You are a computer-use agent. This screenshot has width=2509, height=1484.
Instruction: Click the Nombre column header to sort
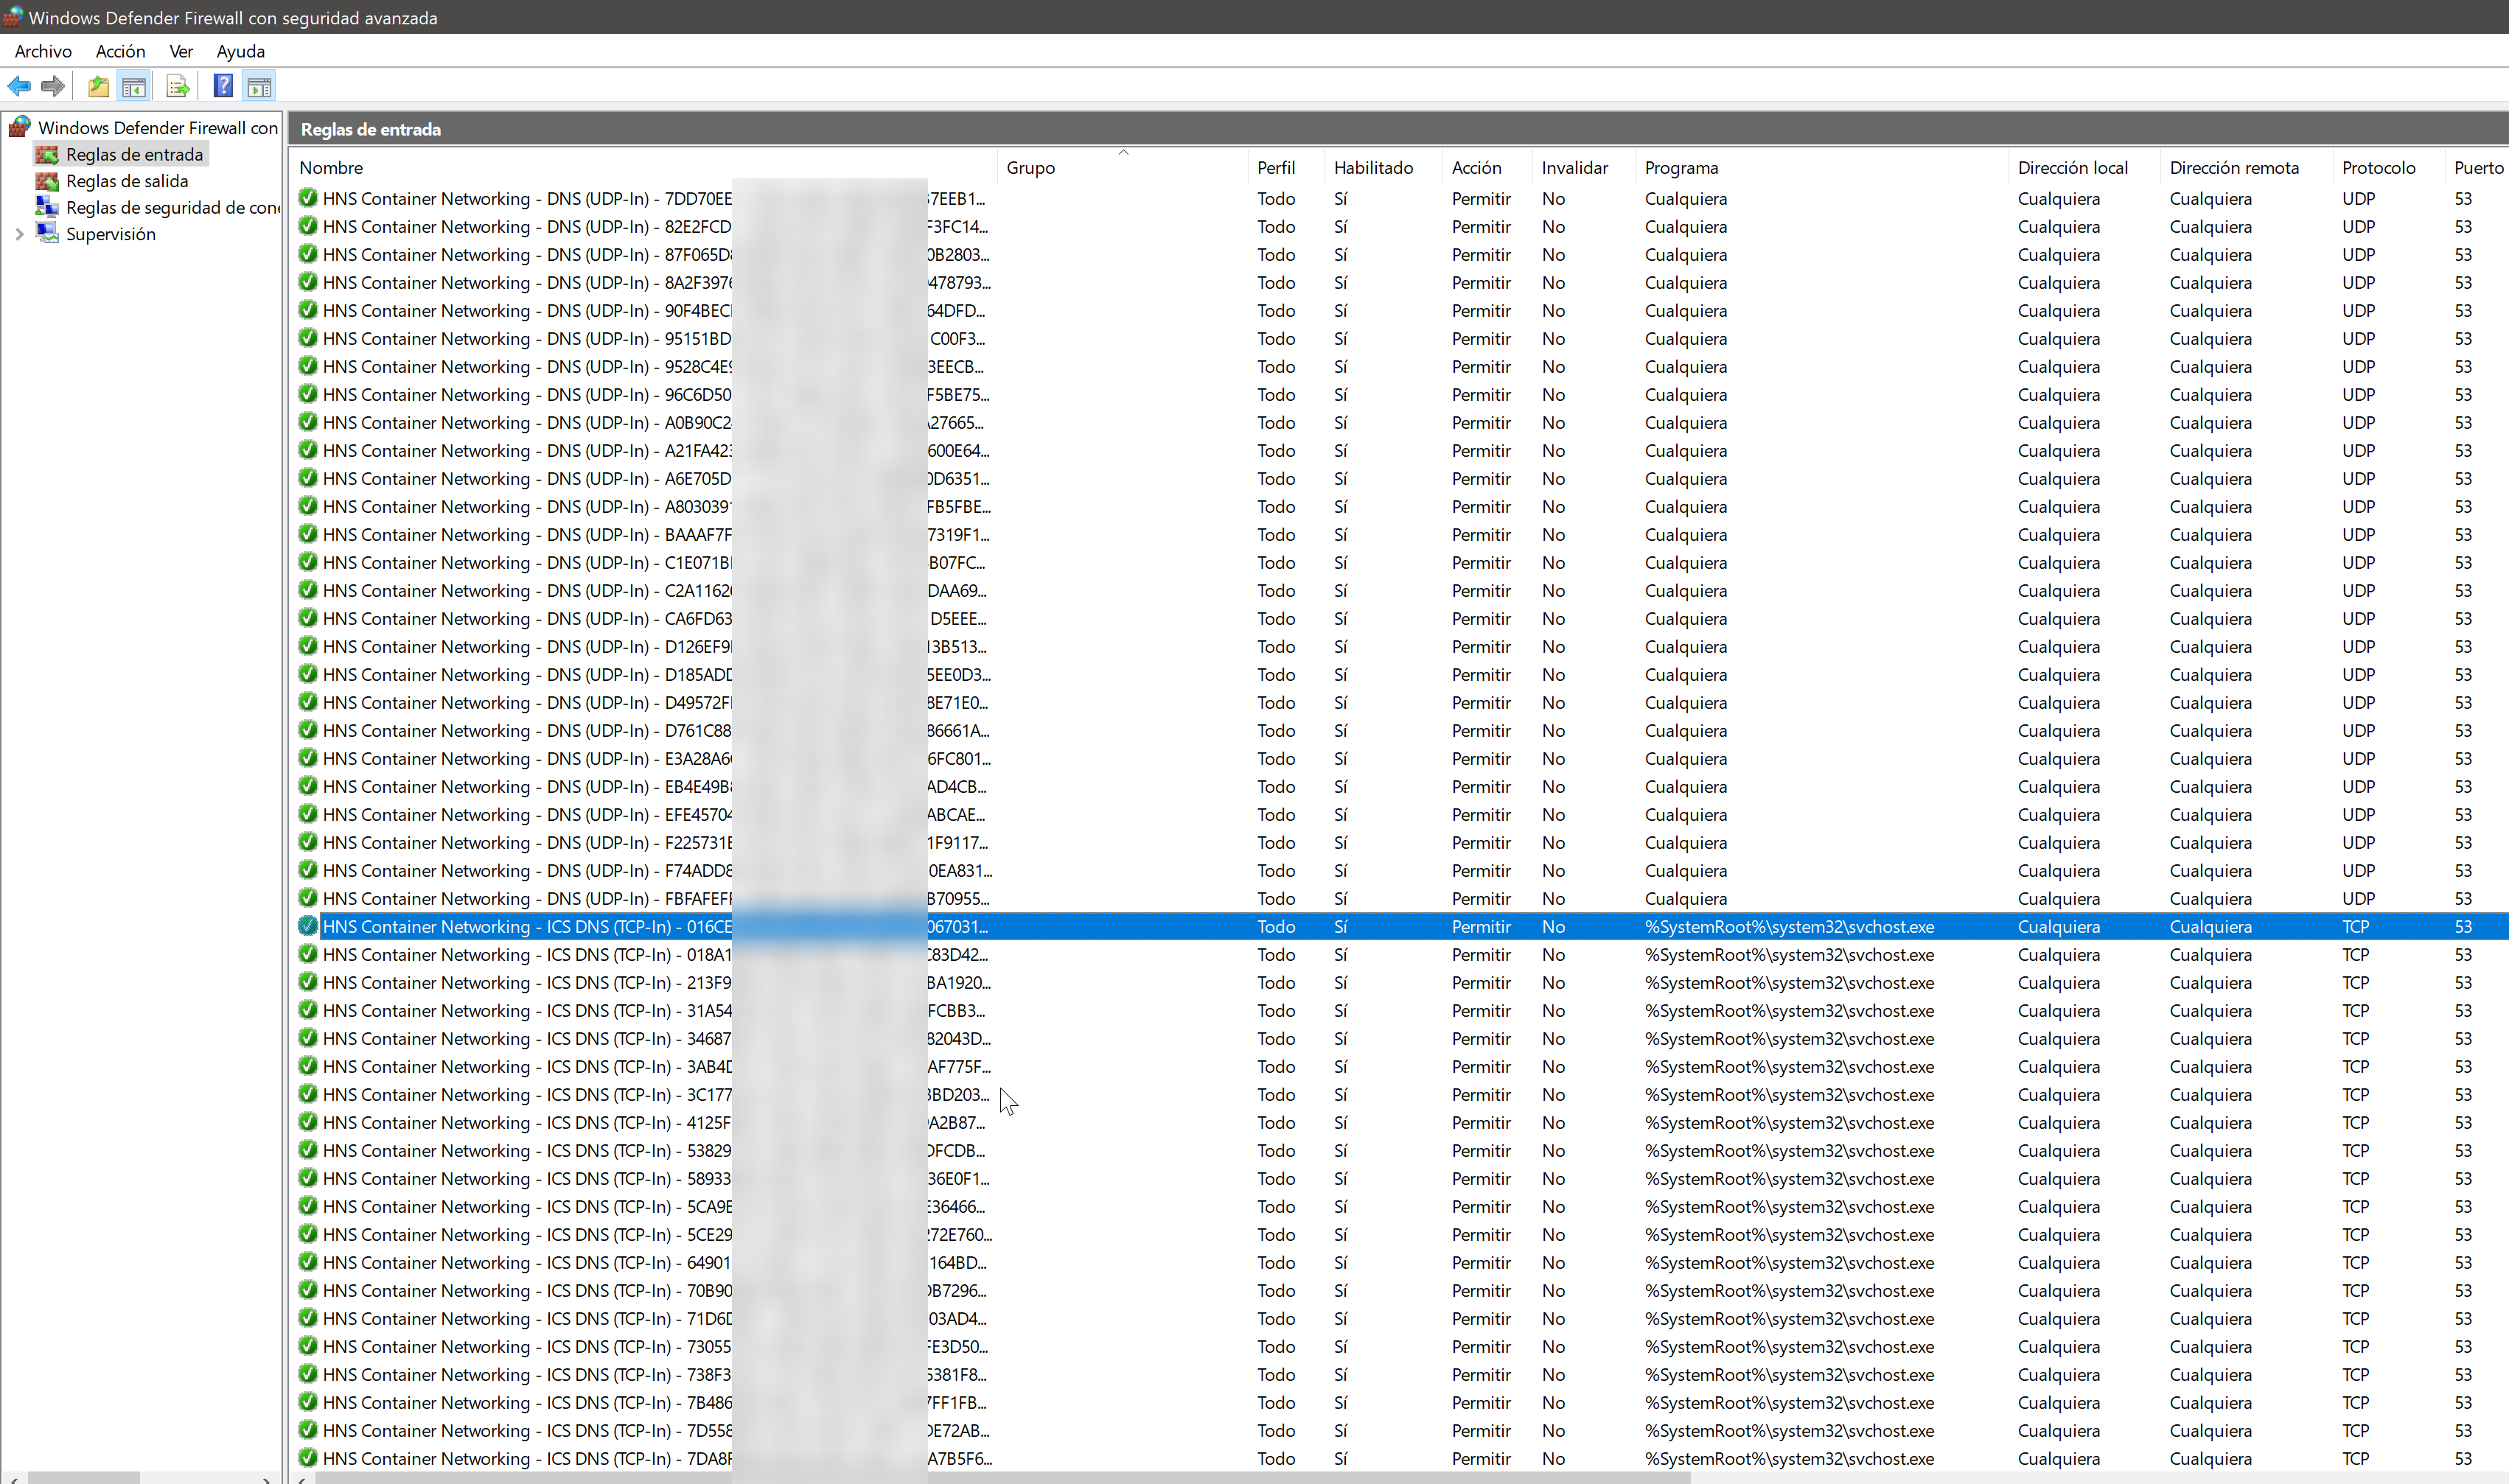(332, 167)
